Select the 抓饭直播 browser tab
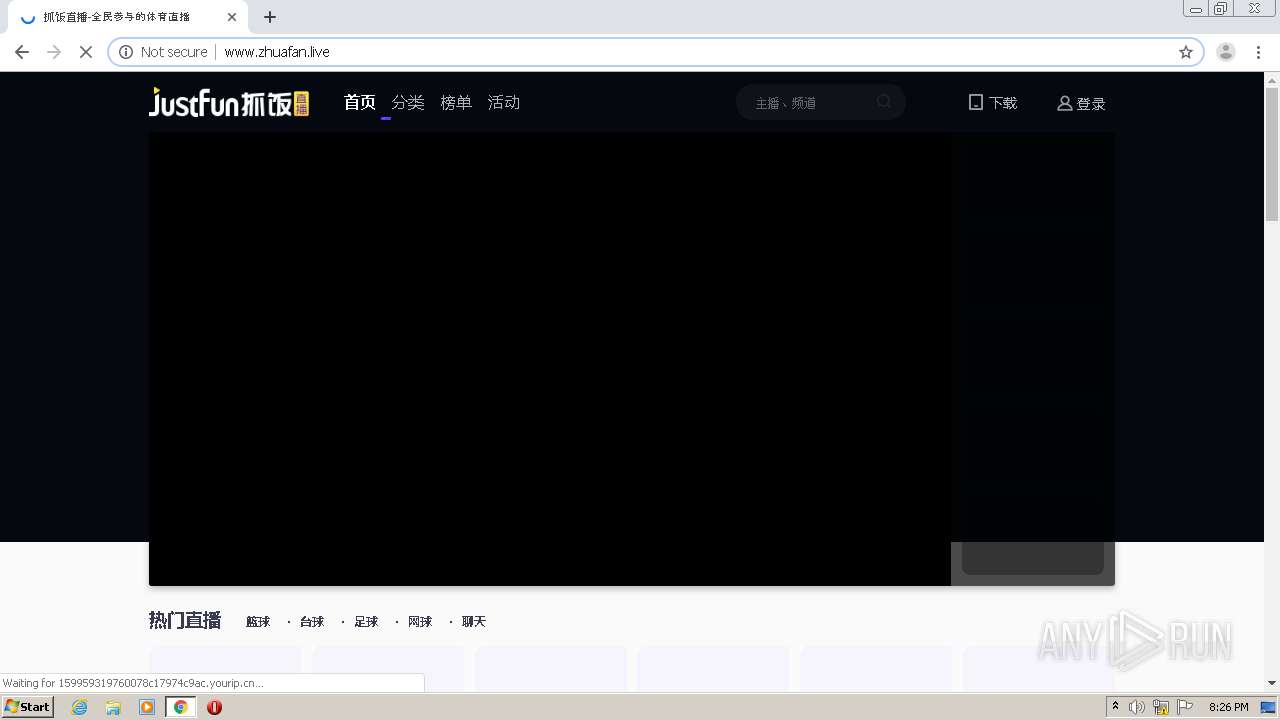Image resolution: width=1280 pixels, height=720 pixels. [x=128, y=17]
